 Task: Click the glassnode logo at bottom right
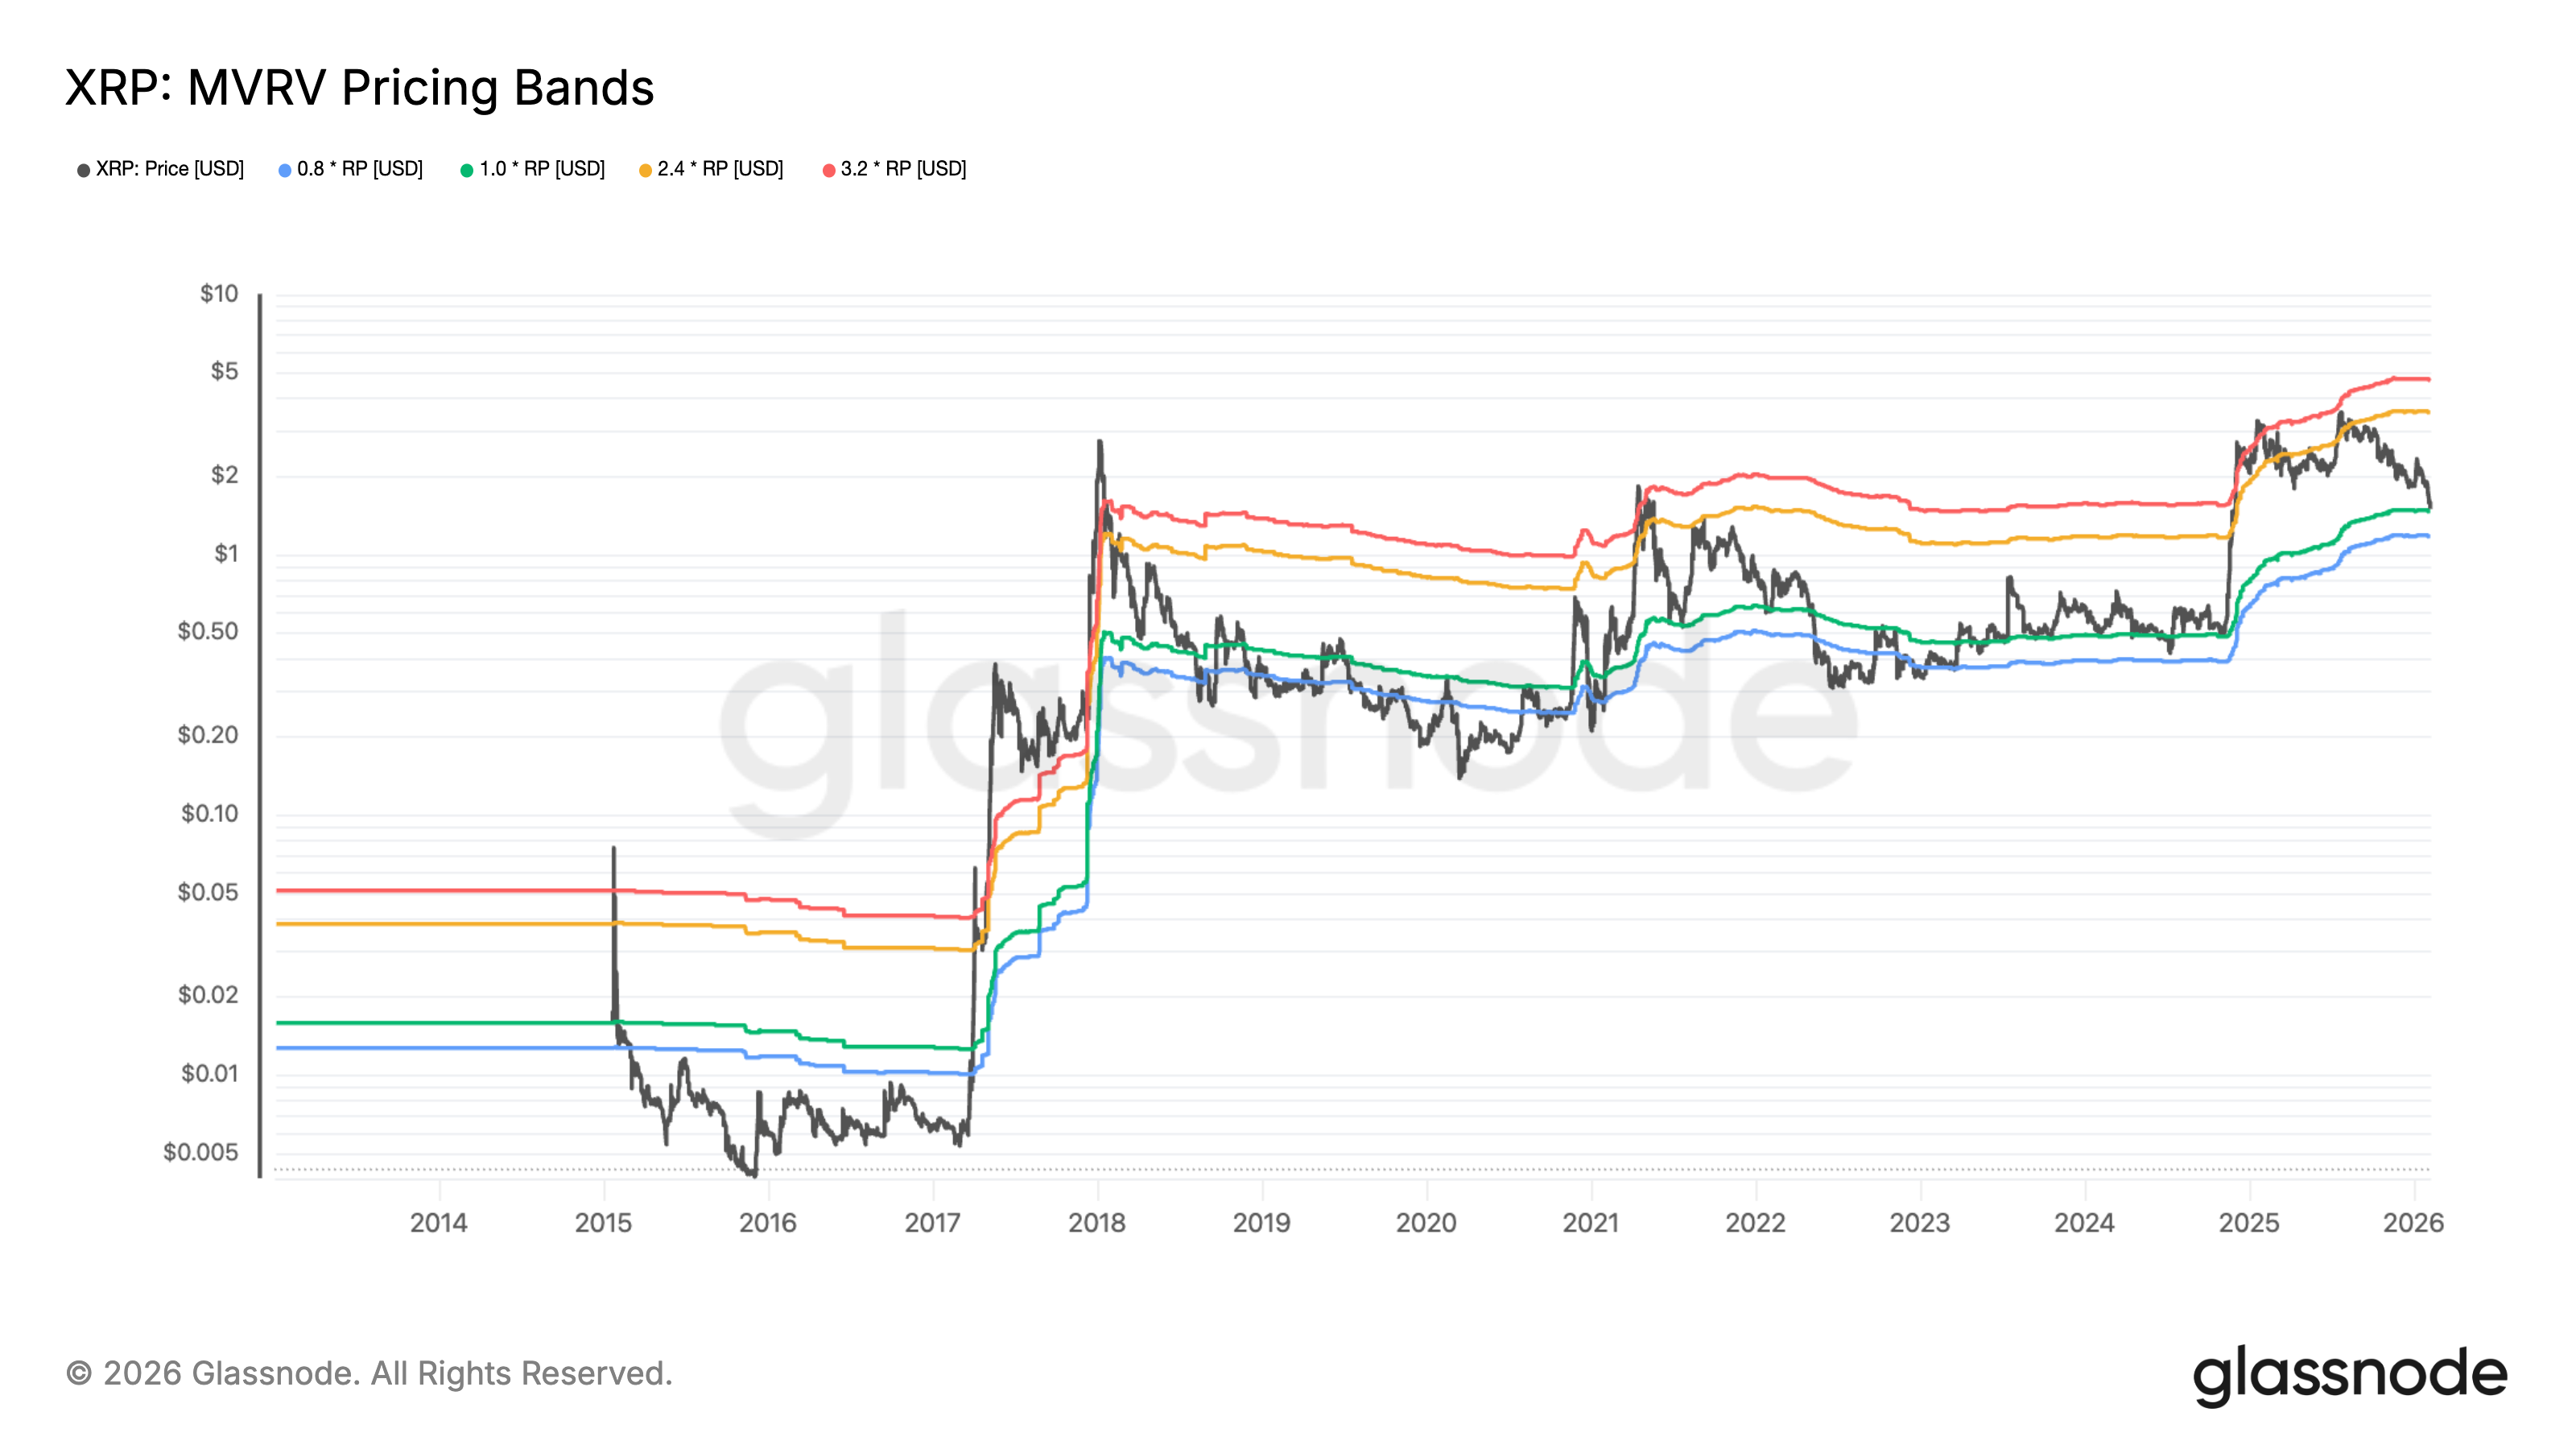(2349, 1375)
